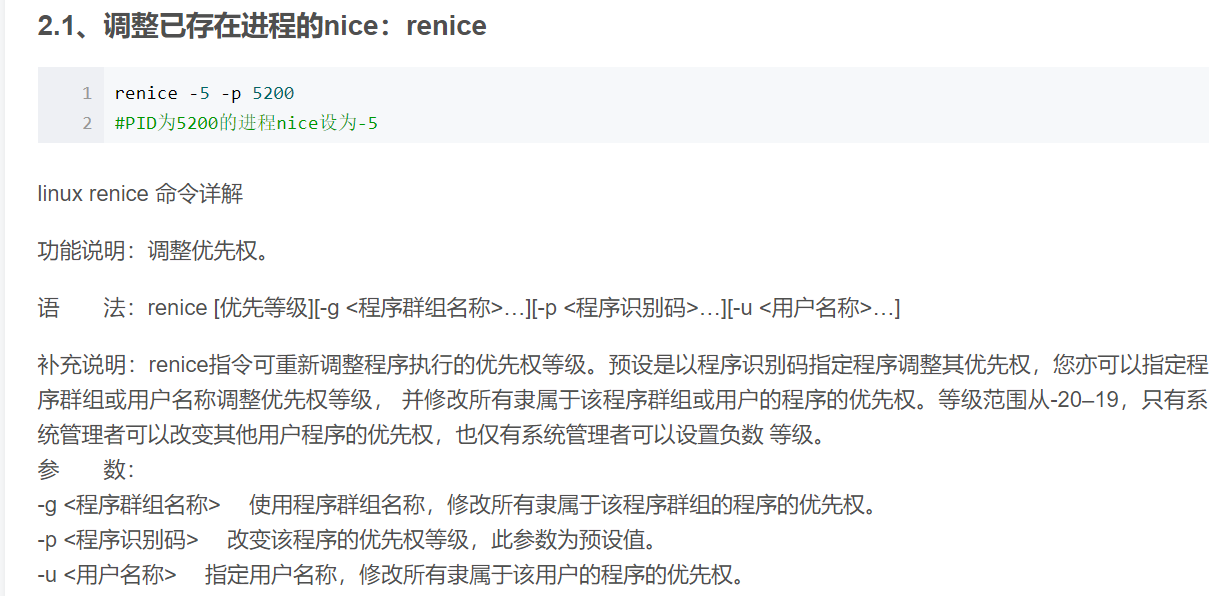Click line number 2 in the code block

[x=87, y=124]
